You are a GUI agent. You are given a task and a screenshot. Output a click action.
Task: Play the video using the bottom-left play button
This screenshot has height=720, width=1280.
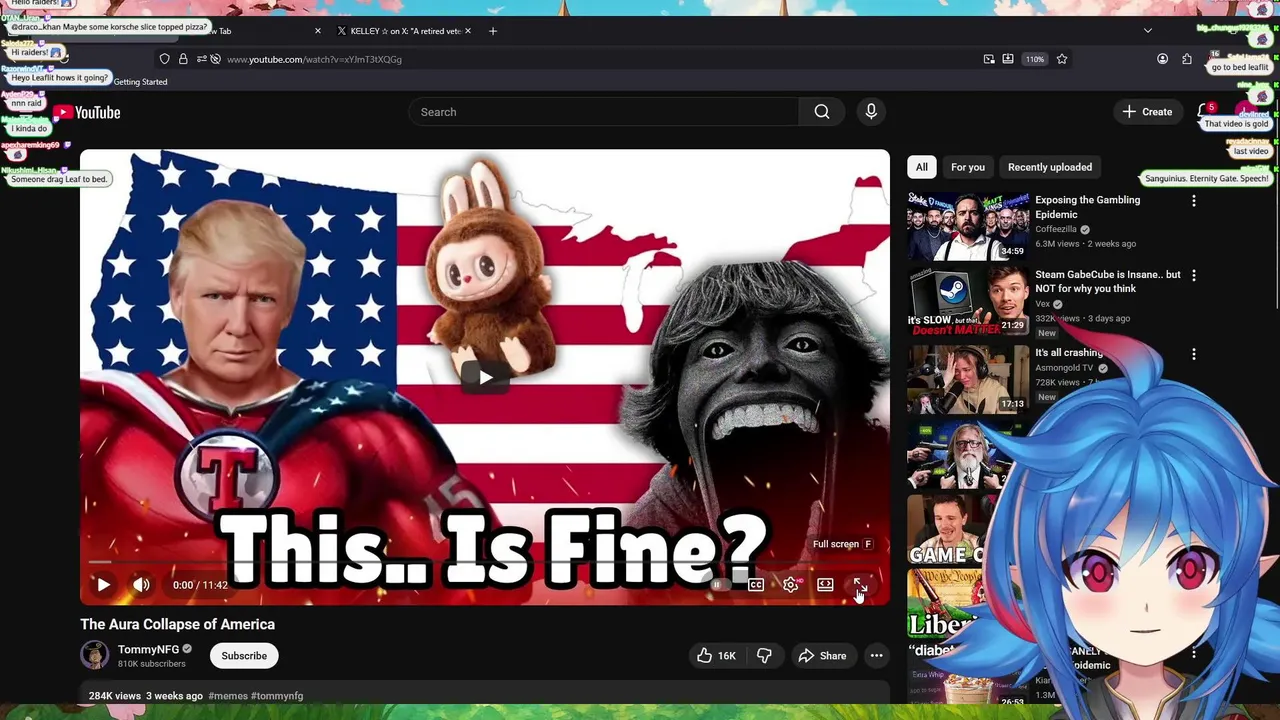(103, 585)
